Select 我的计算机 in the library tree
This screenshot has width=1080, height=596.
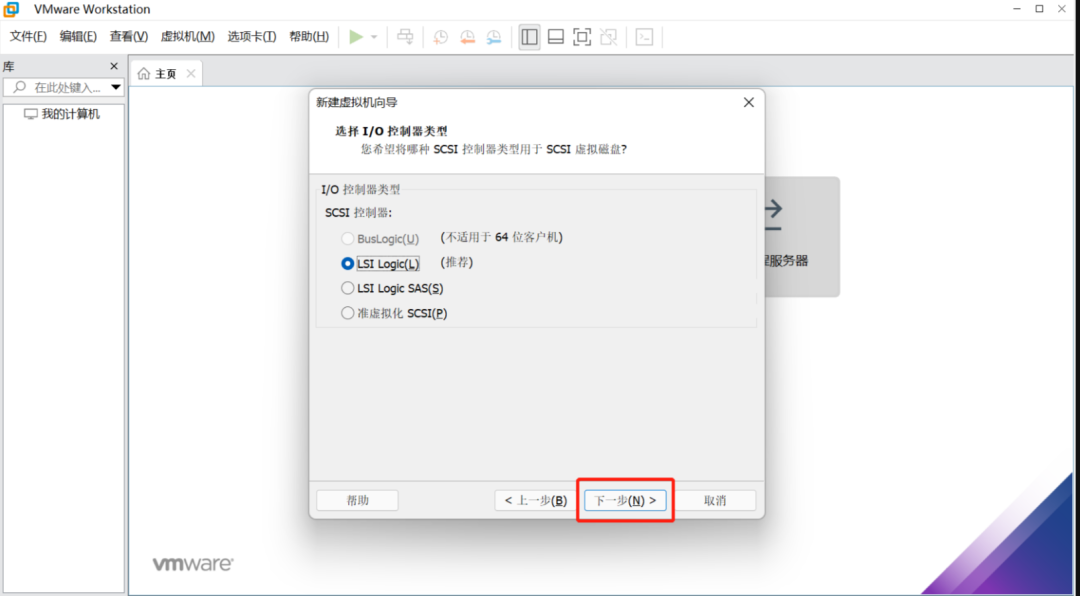pyautogui.click(x=63, y=114)
